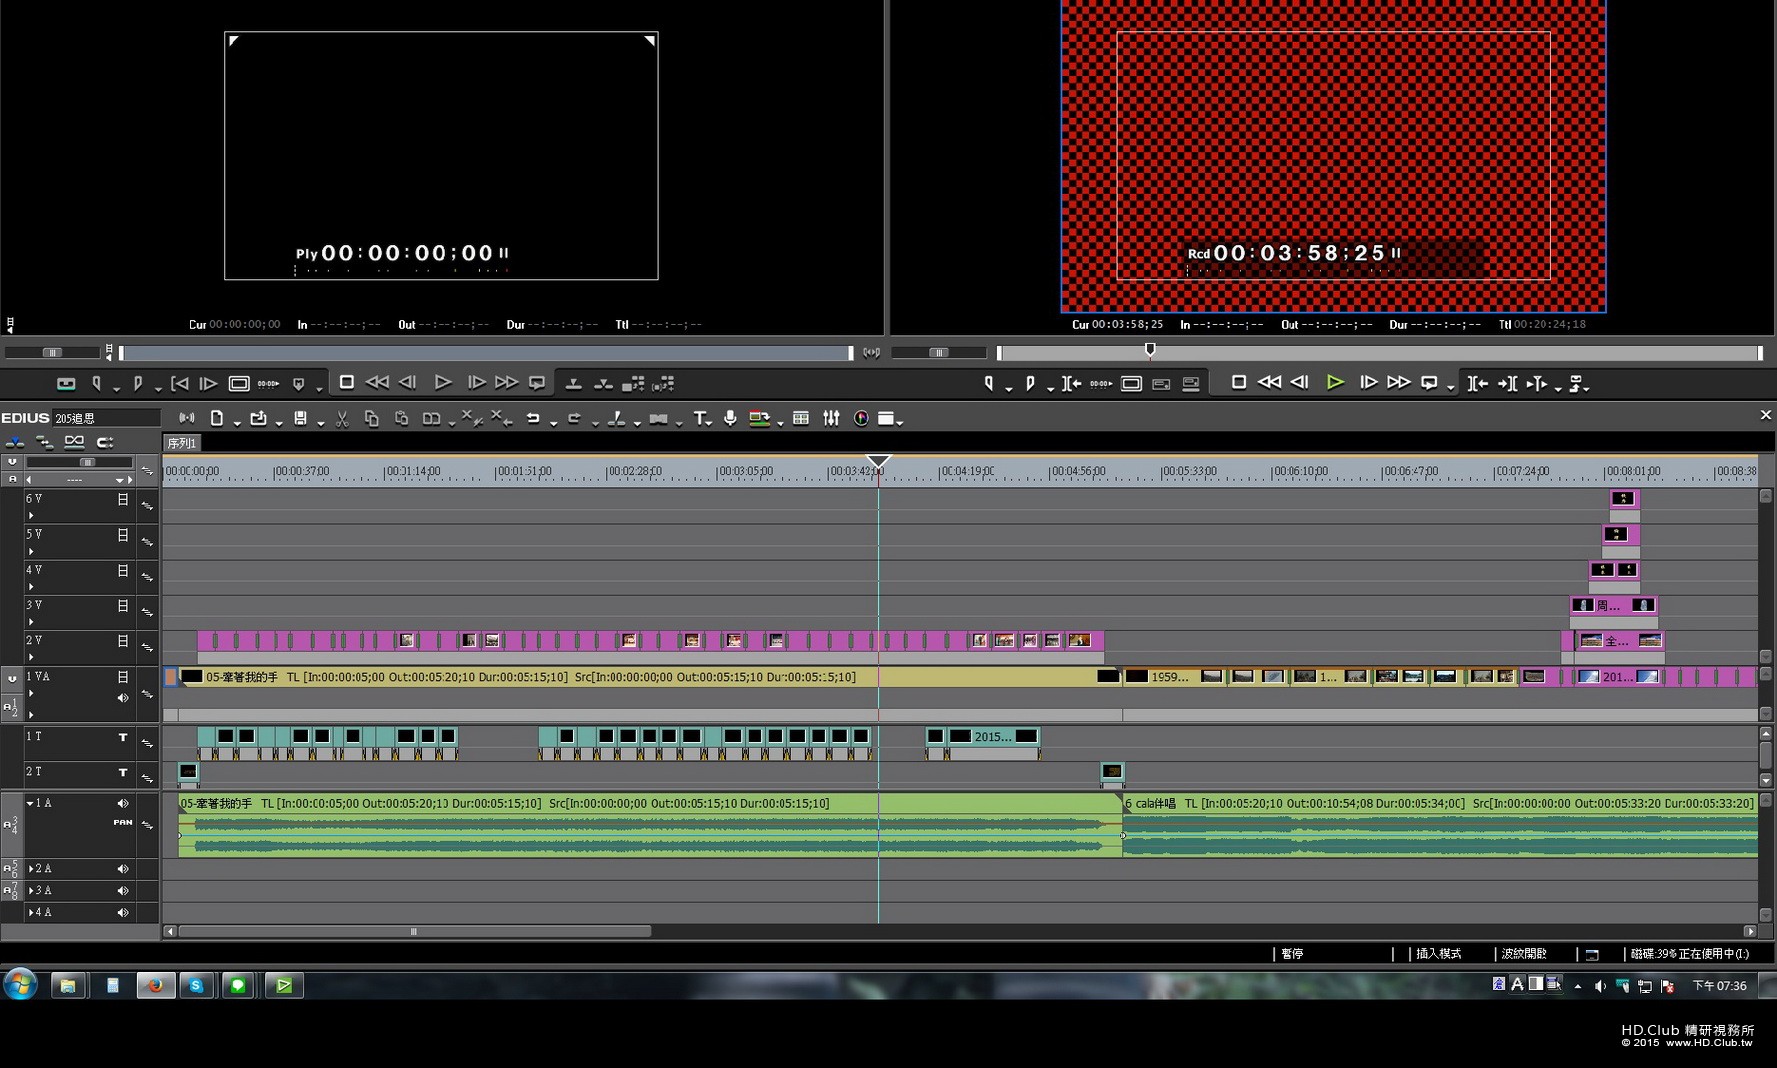Open timeline scale dropdown arrow
The image size is (1777, 1068).
[120, 480]
